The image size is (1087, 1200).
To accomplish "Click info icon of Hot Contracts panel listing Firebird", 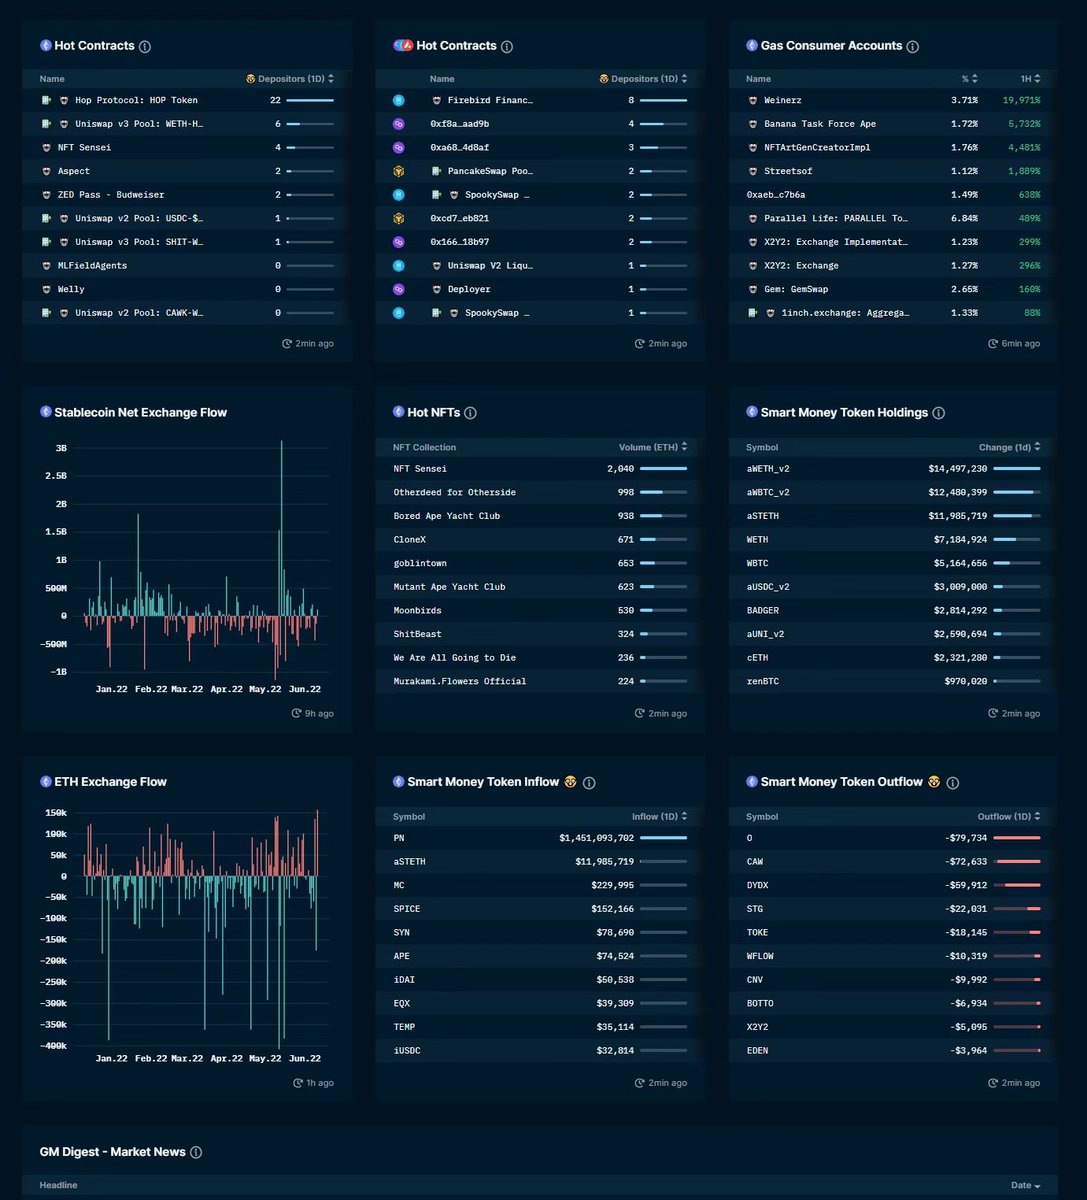I will (x=506, y=46).
